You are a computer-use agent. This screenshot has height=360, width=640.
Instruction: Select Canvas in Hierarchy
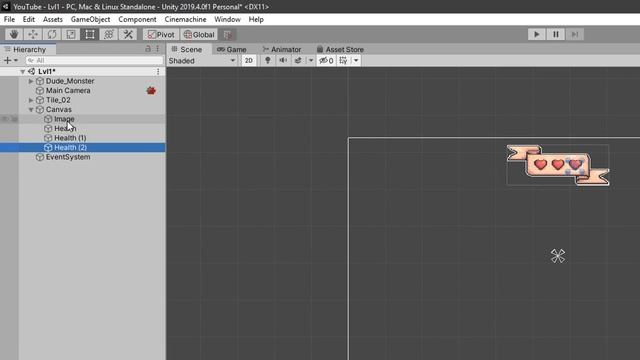point(58,109)
